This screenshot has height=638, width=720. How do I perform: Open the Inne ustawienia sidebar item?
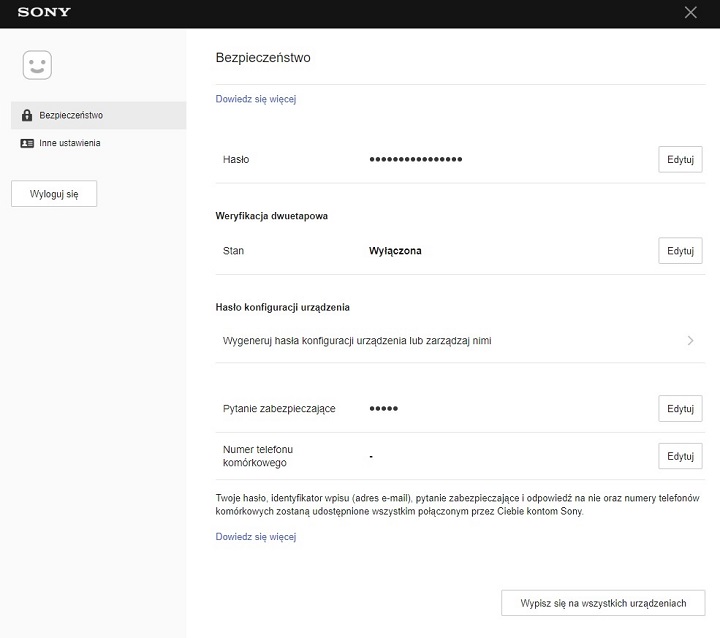(70, 143)
